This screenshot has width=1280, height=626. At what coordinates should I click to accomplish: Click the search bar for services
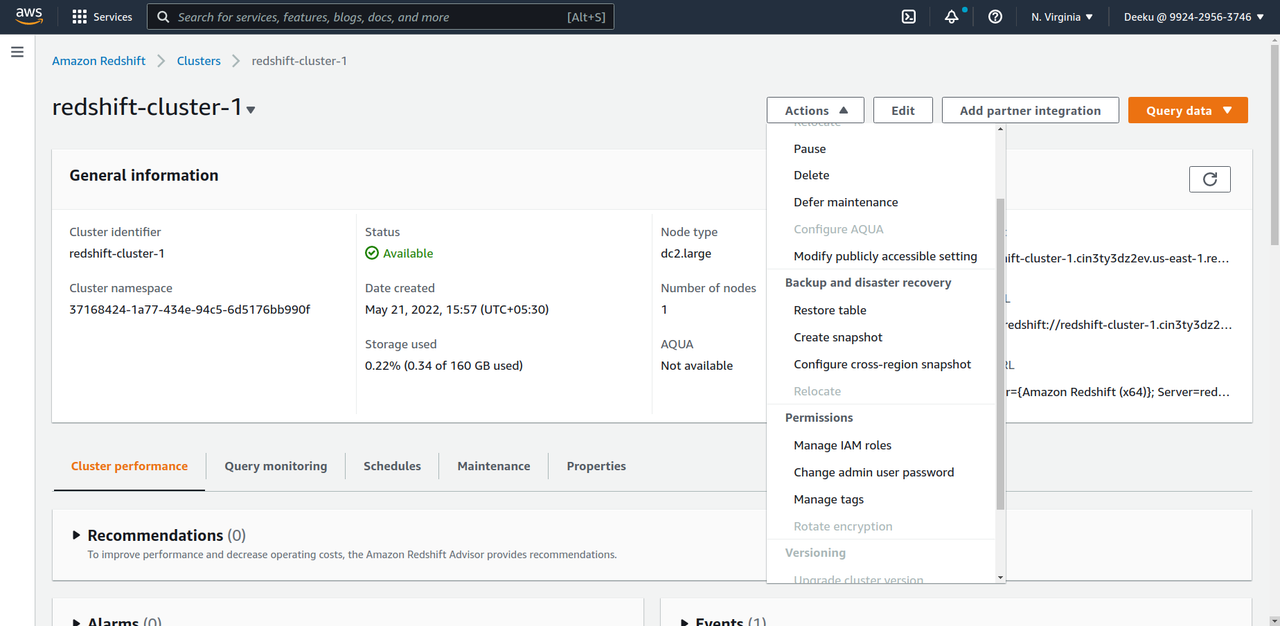(x=381, y=17)
